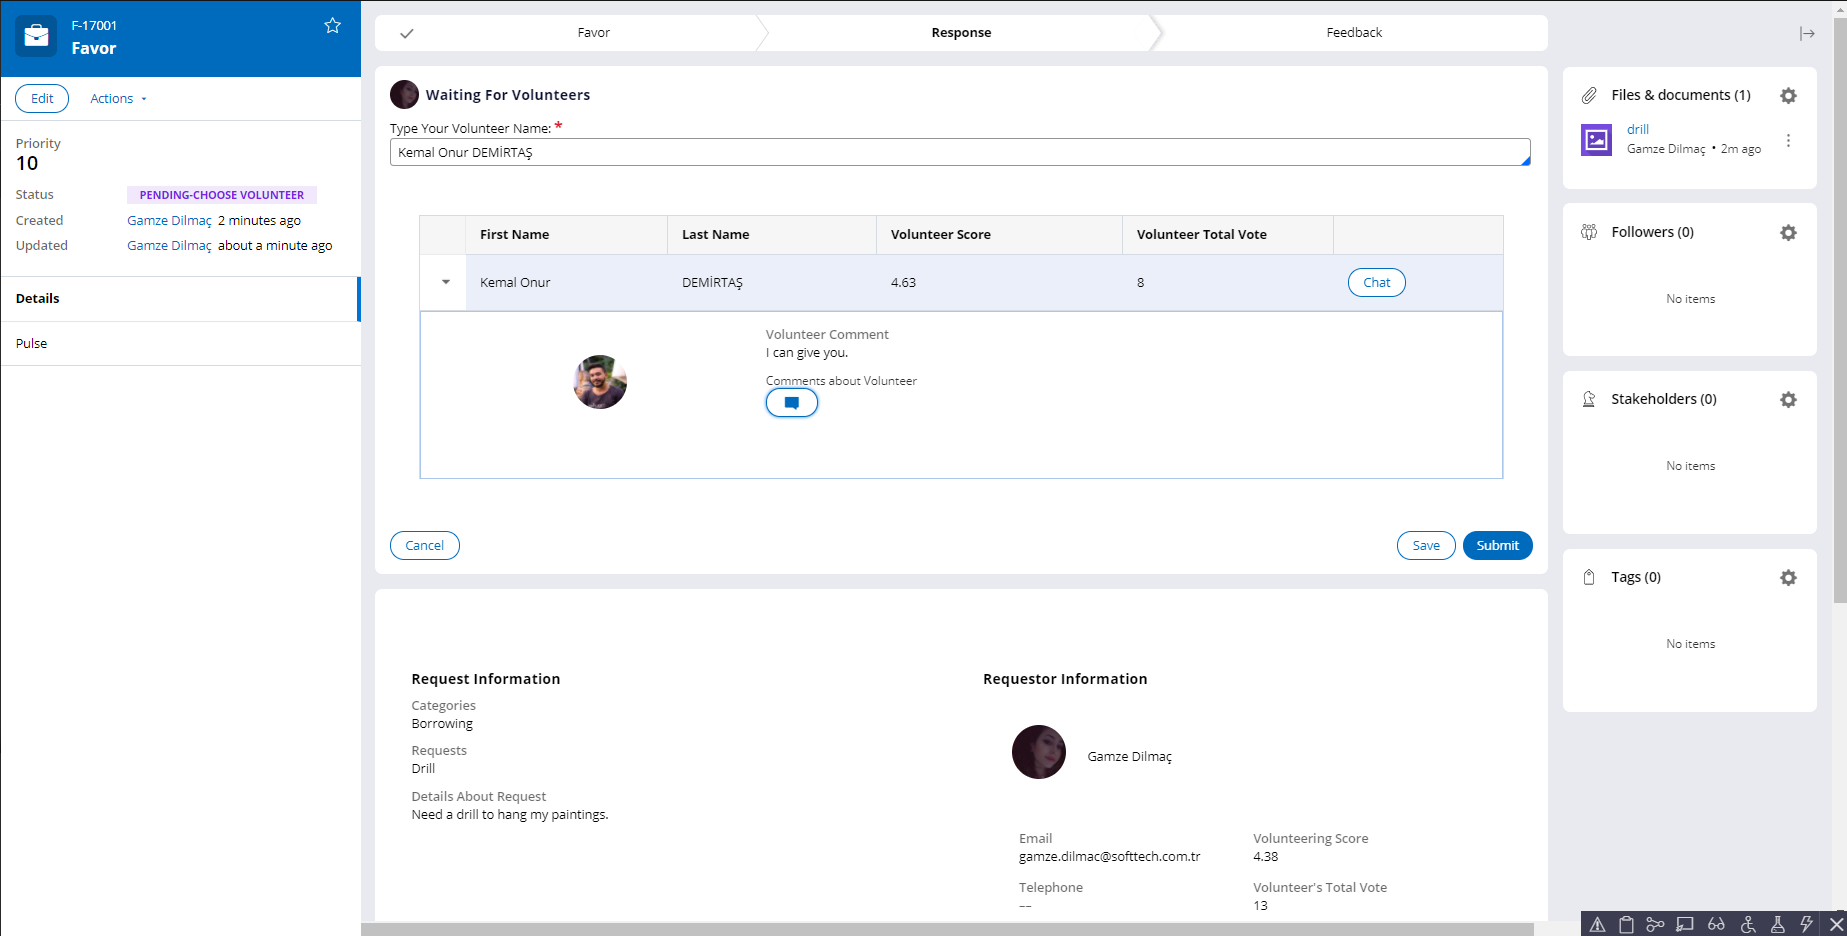This screenshot has width=1847, height=936.
Task: Open Live UI inspector in developer toolbar
Action: (1686, 924)
